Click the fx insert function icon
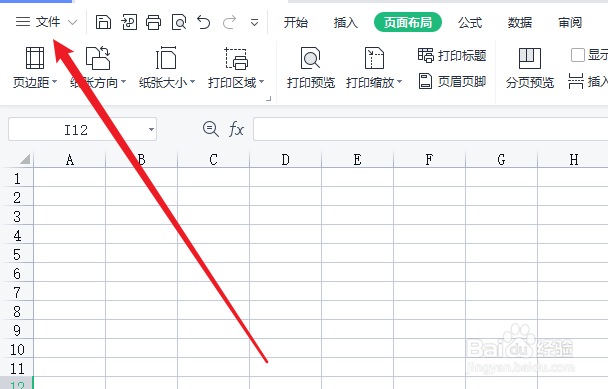608x389 pixels. (x=236, y=129)
